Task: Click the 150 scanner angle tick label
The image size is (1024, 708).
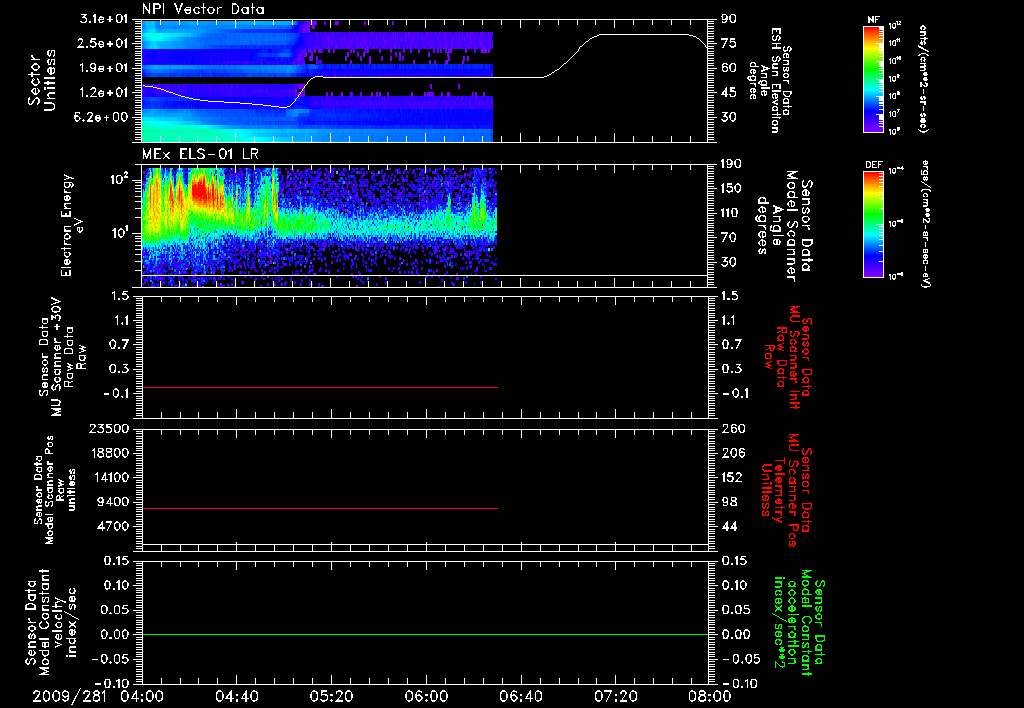Action: pos(733,188)
